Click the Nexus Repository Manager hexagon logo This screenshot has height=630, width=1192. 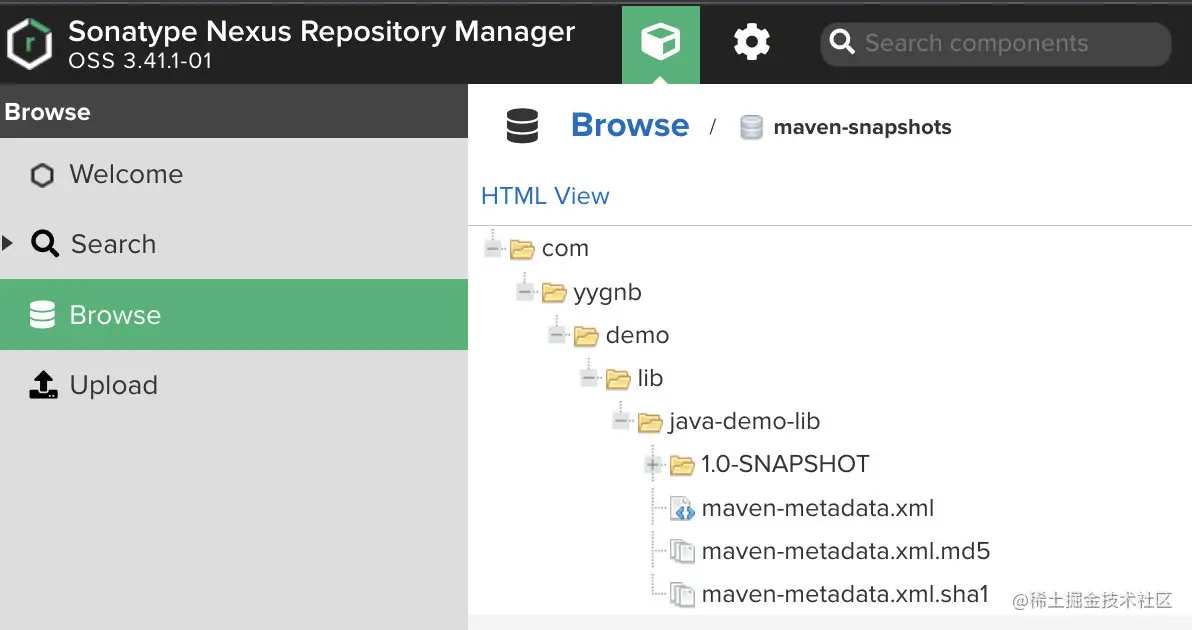coord(29,43)
